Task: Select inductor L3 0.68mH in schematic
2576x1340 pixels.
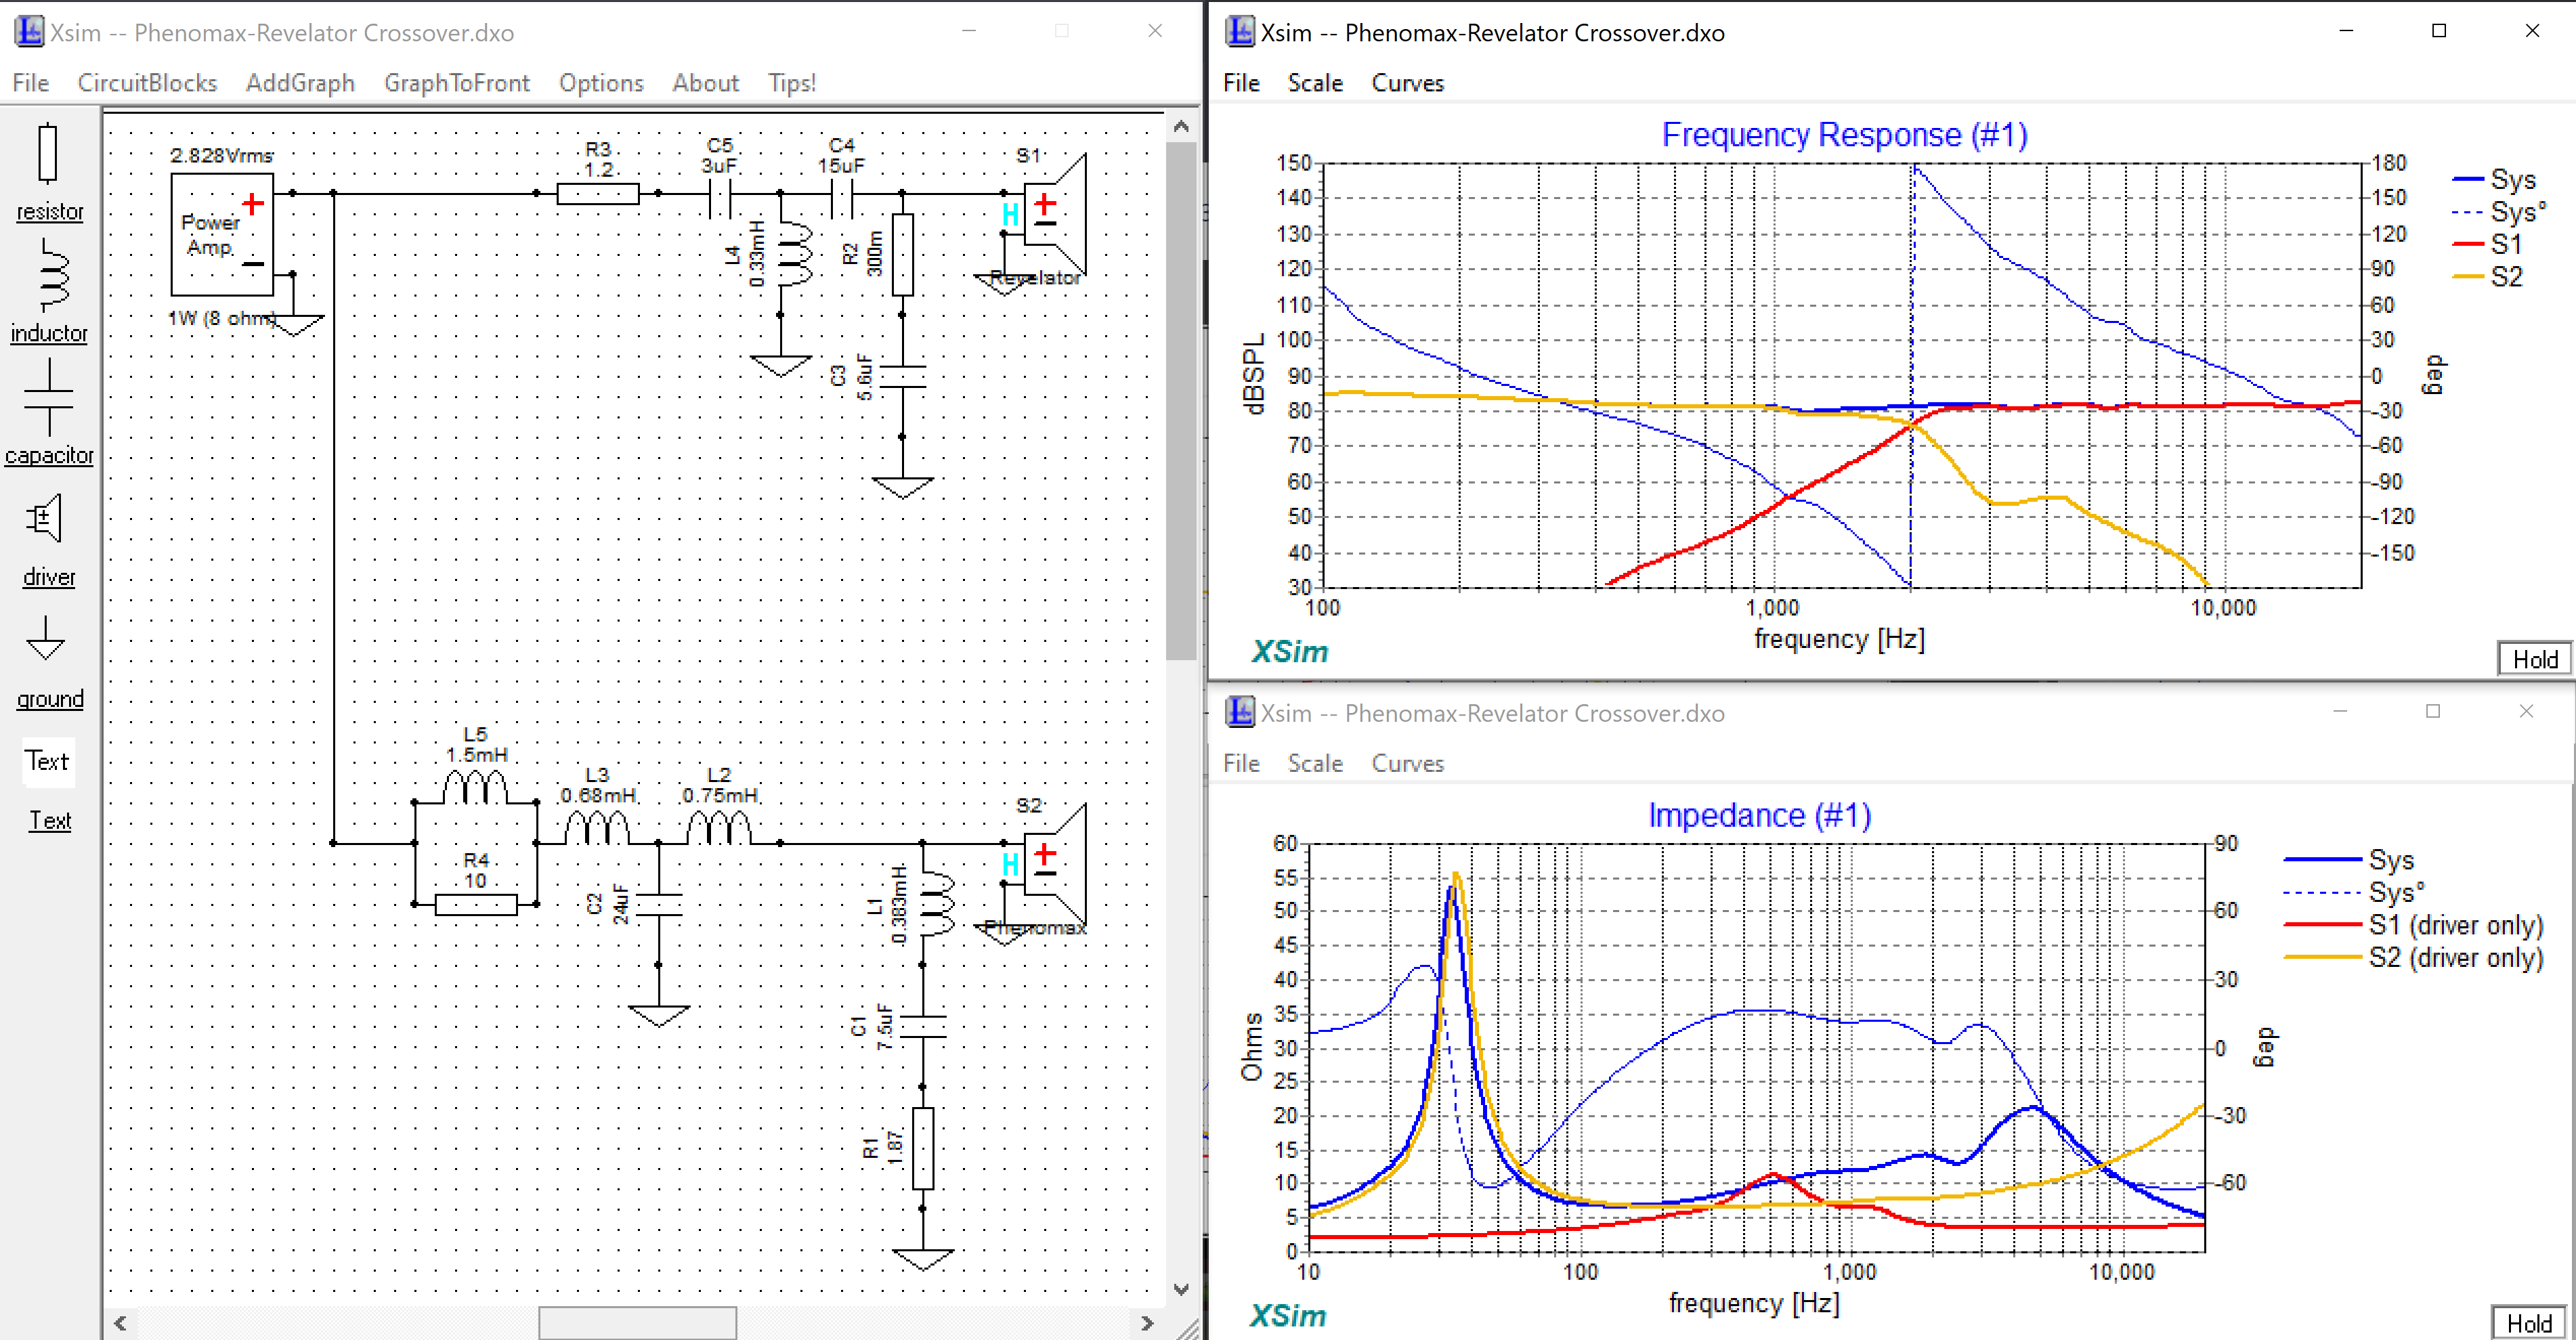Action: [597, 828]
